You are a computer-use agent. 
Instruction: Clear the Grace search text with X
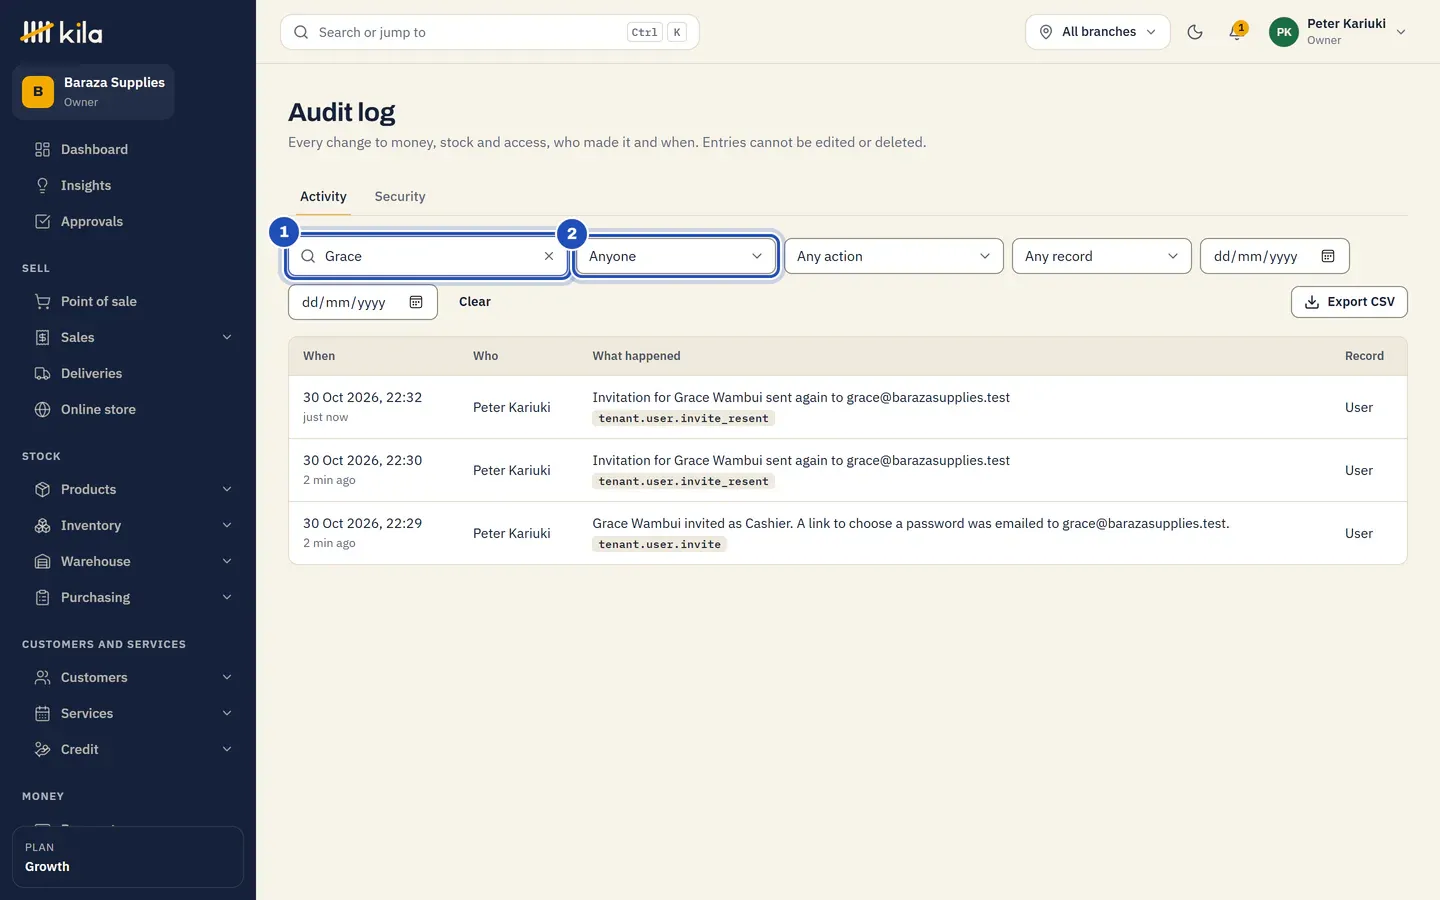coord(549,256)
